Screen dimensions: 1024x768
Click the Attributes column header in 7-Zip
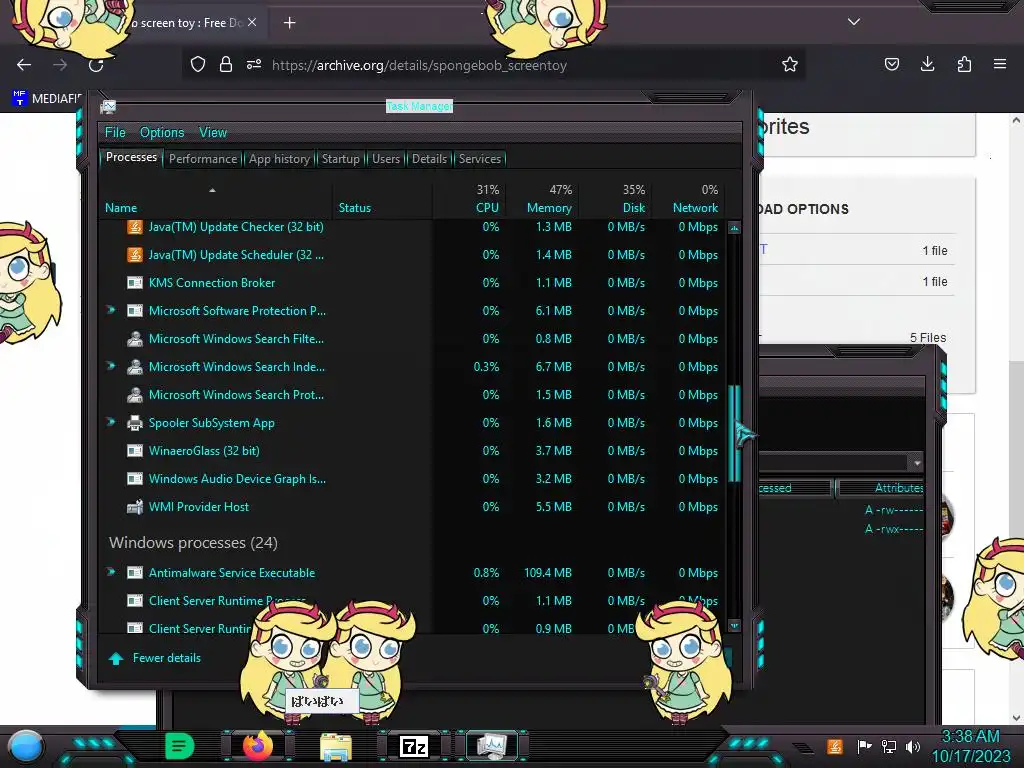[880, 488]
